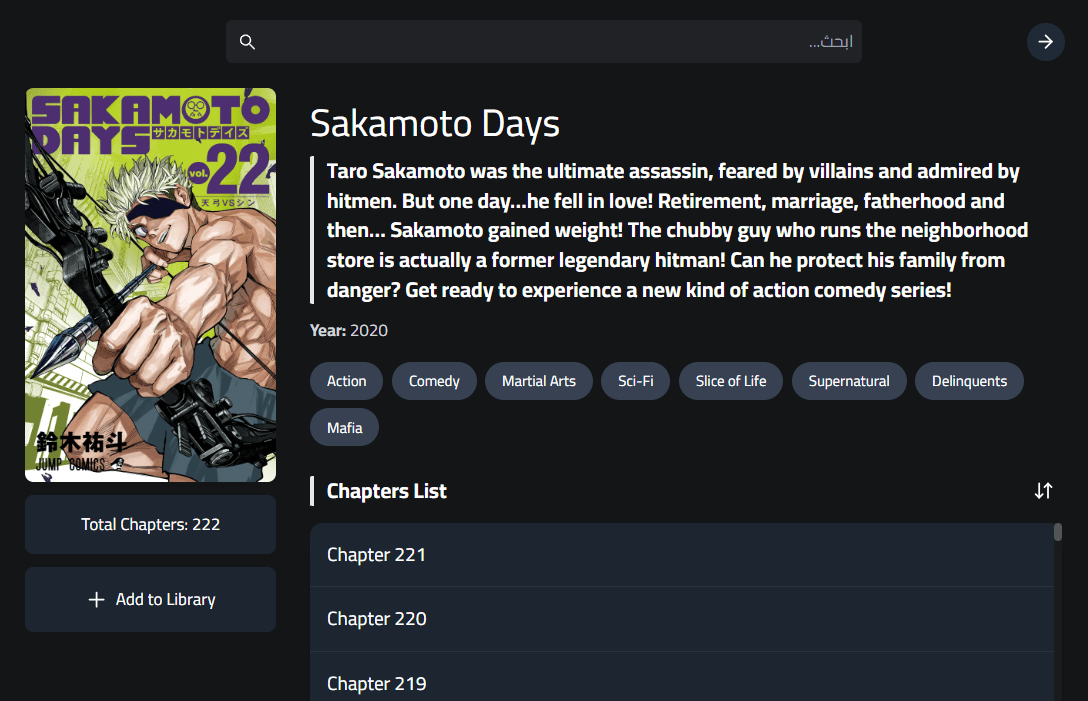Open Chapter 219
The width and height of the screenshot is (1088, 701).
682,683
